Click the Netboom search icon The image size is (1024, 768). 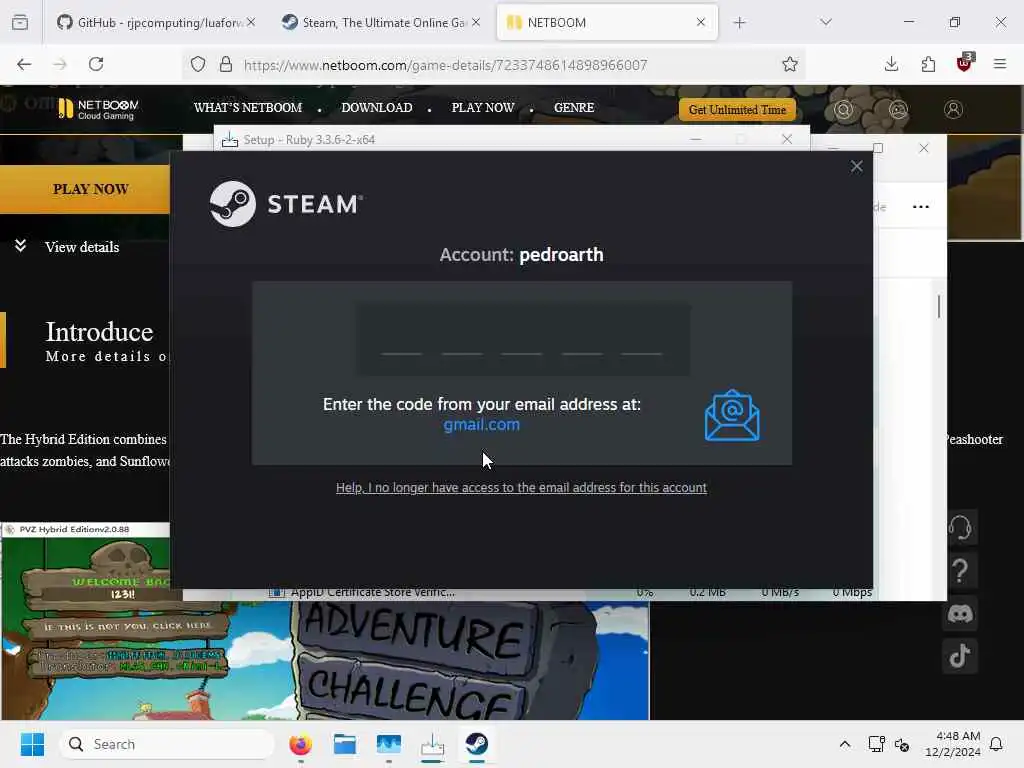[843, 110]
